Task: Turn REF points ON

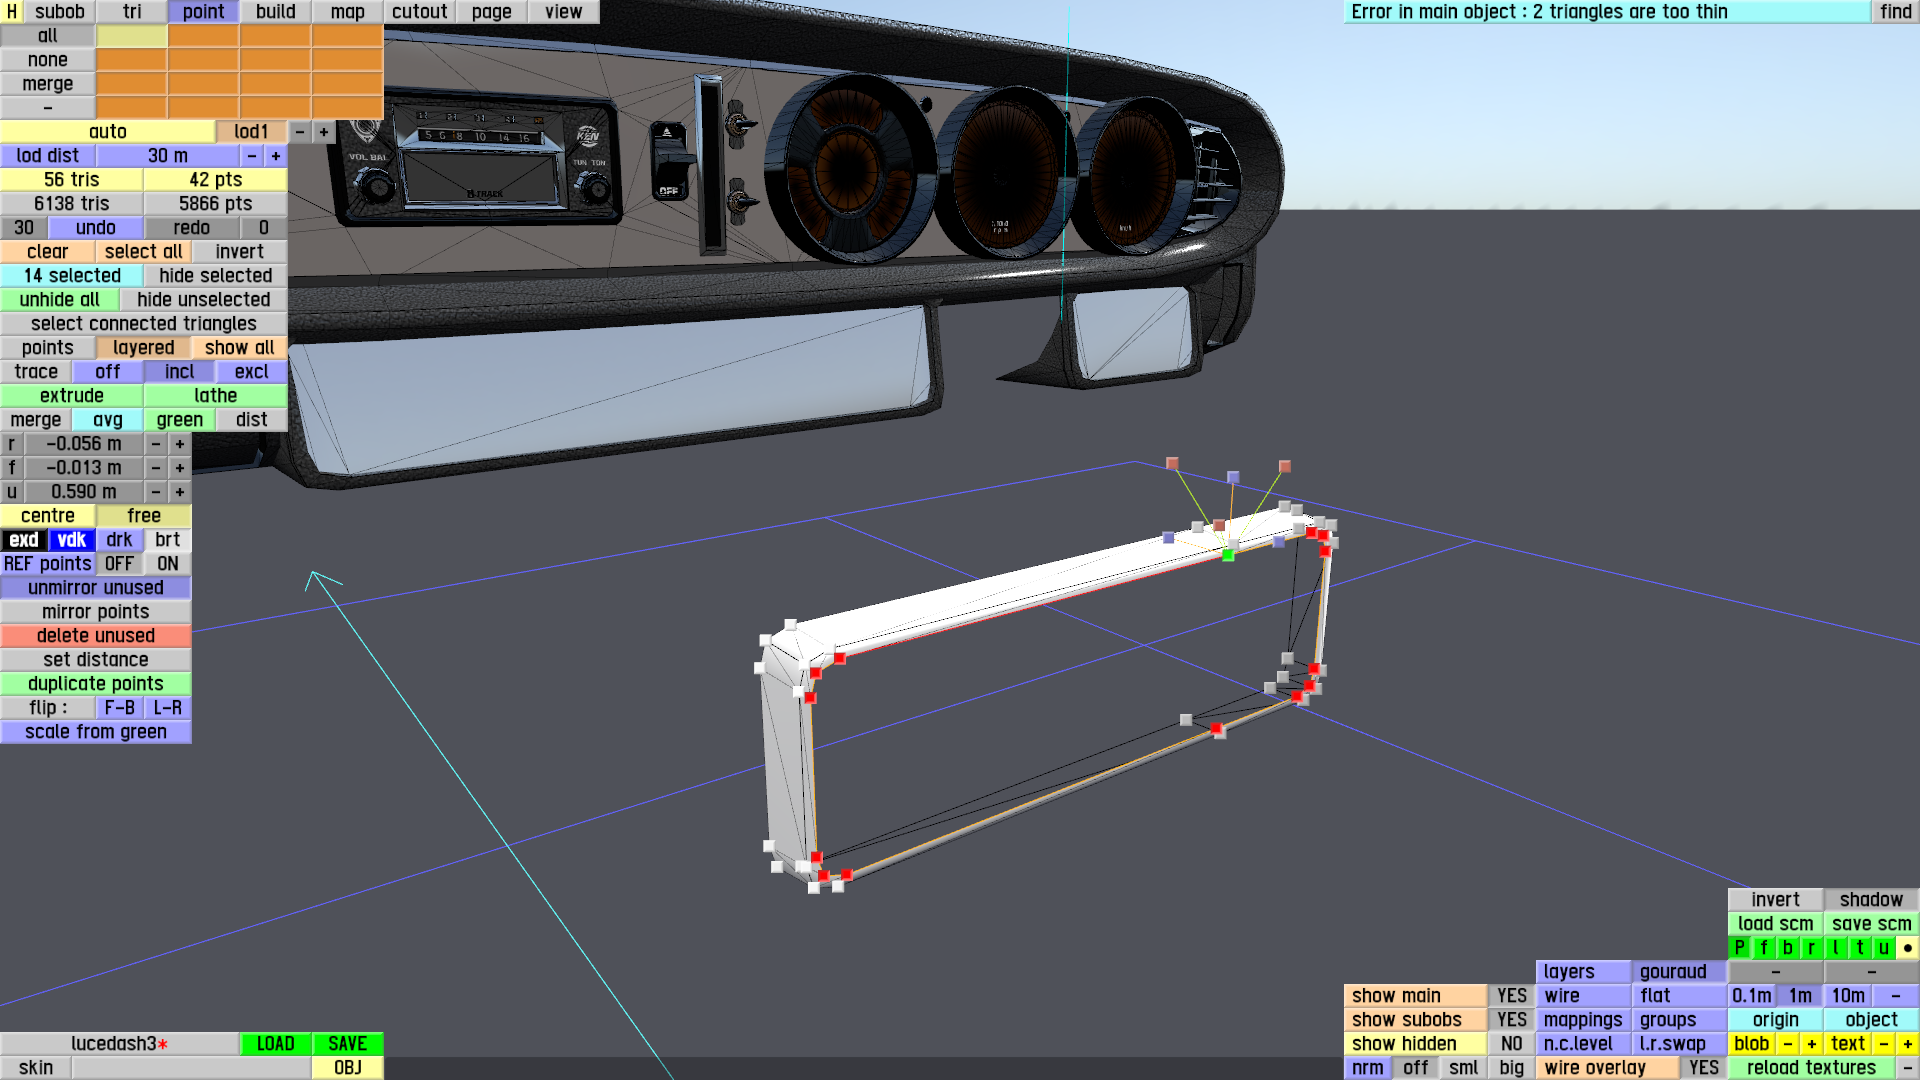Action: [167, 564]
